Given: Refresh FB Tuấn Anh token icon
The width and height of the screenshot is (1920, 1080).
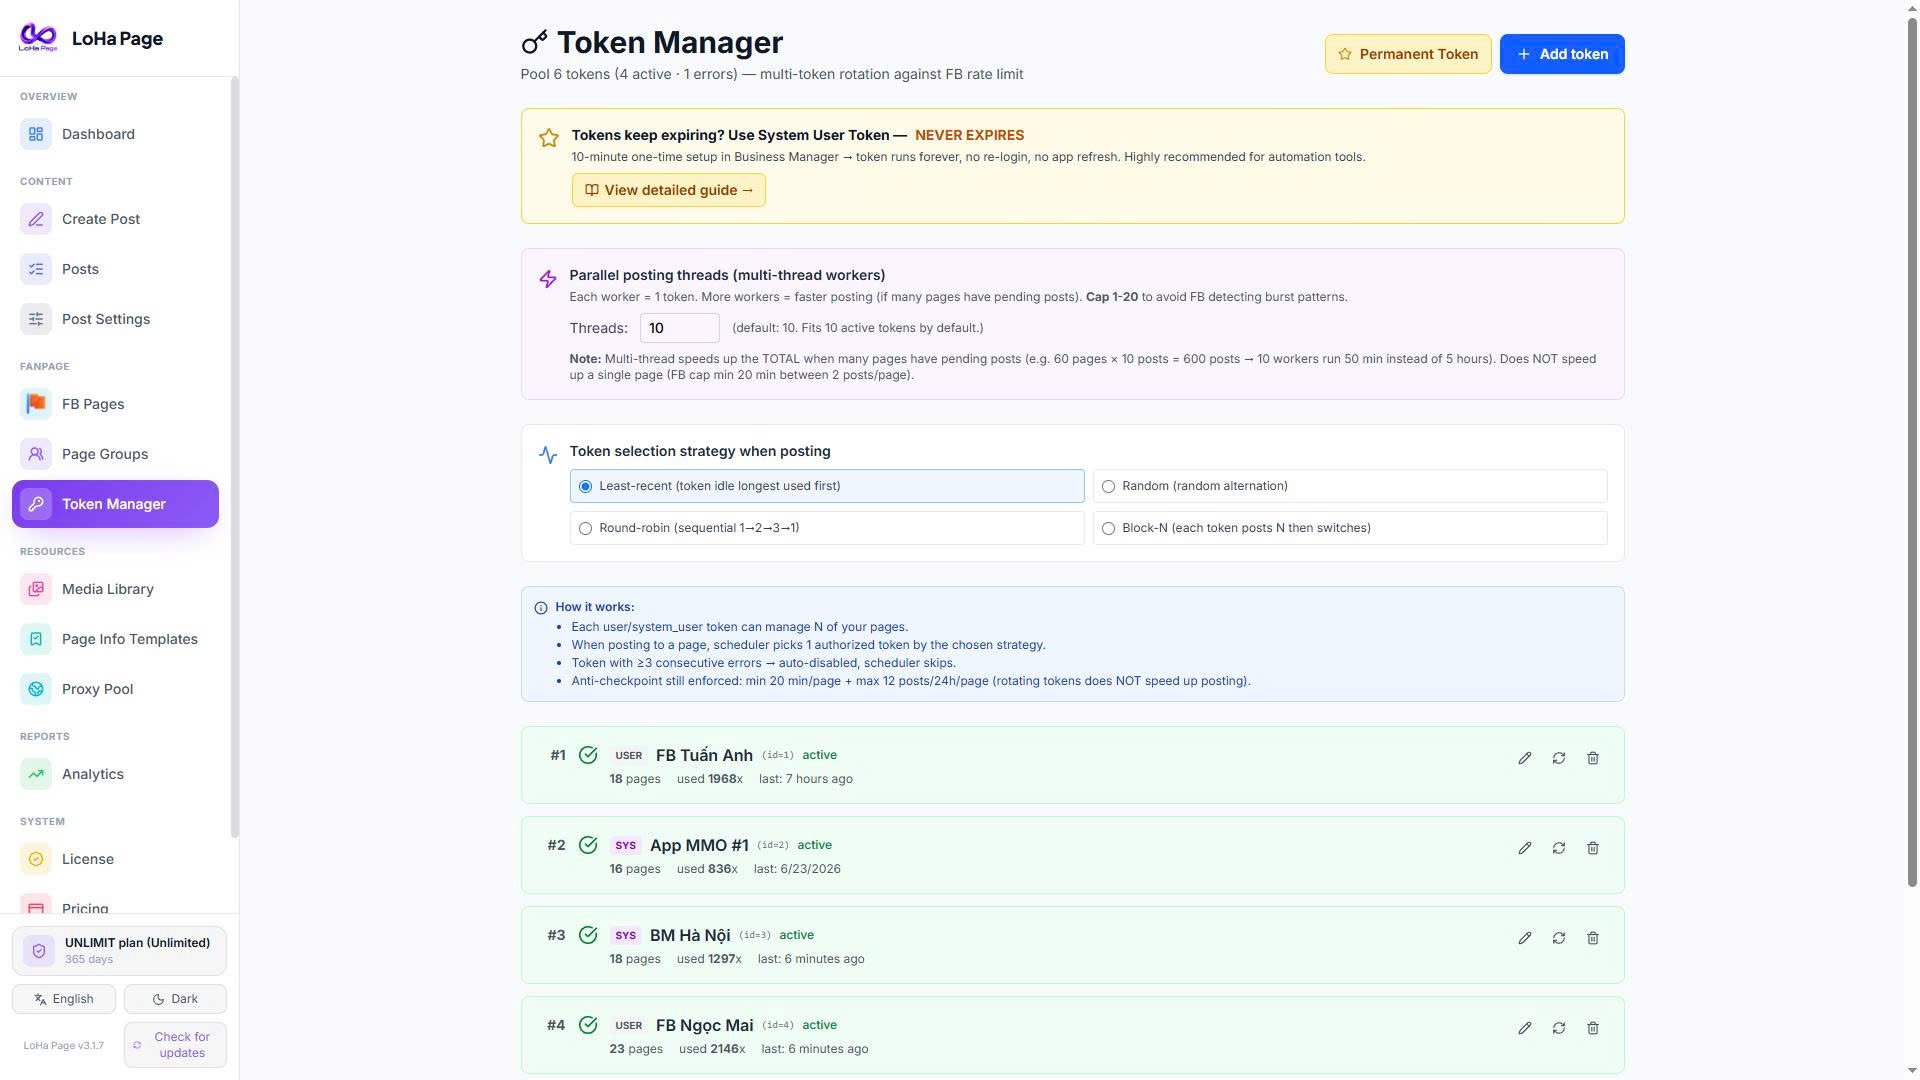Looking at the screenshot, I should coord(1559,758).
